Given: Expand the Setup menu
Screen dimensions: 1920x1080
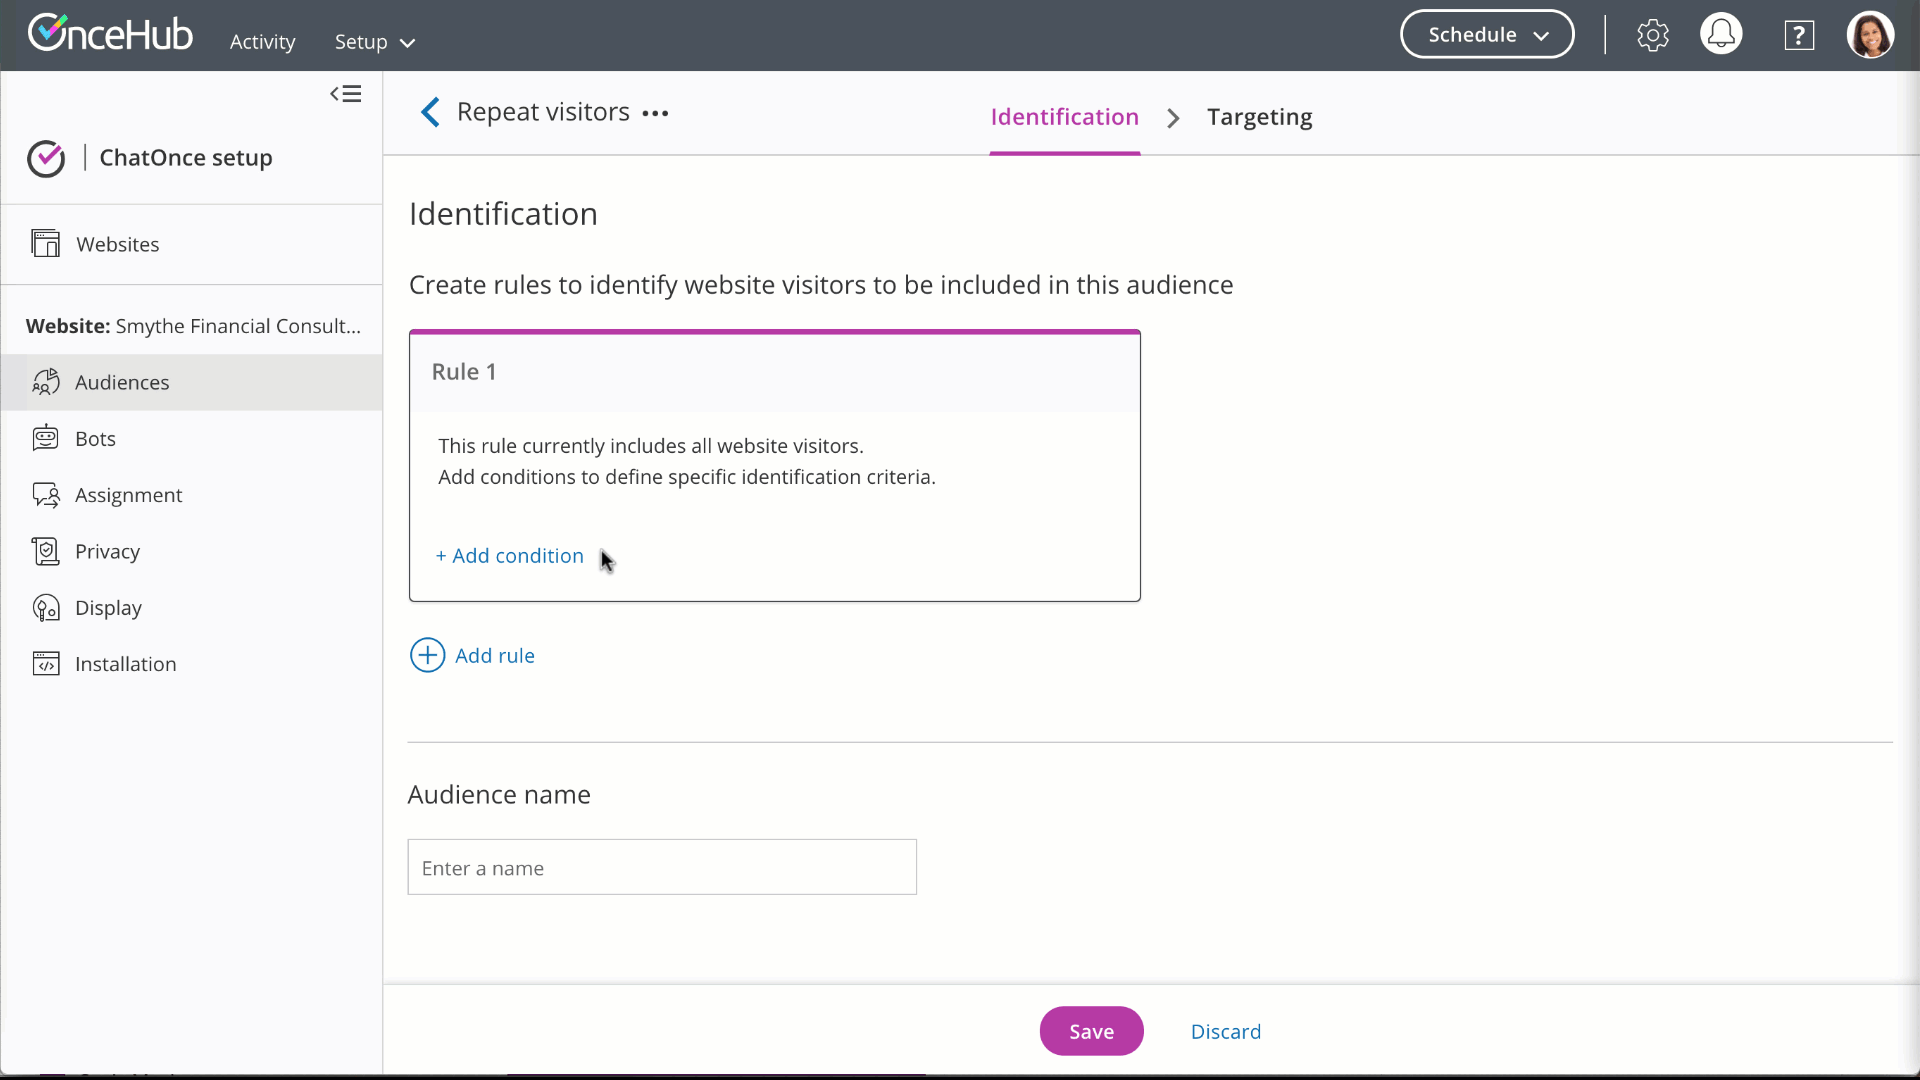Looking at the screenshot, I should [x=374, y=42].
